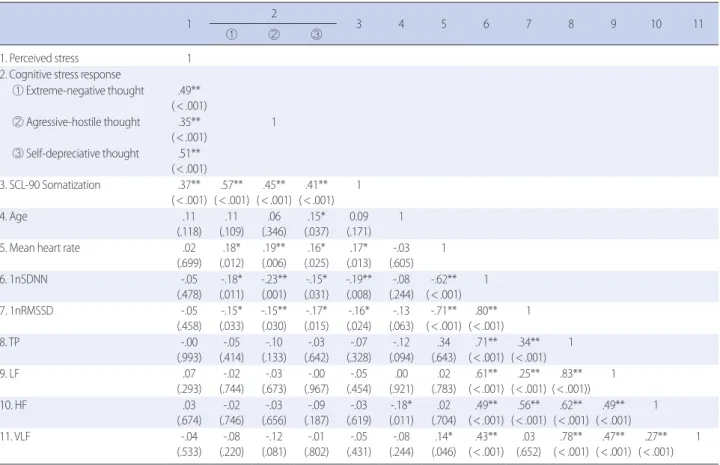
Task: Select the ".45**" correlation value
Action: pyautogui.click(x=274, y=185)
